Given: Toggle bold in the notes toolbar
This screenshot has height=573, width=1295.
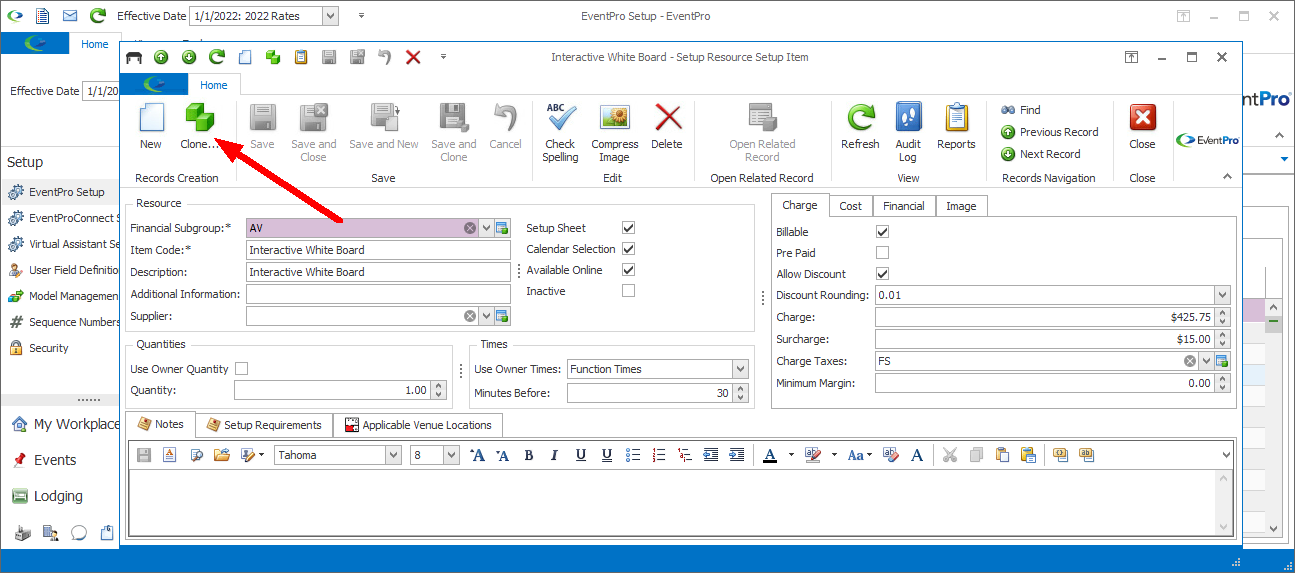Looking at the screenshot, I should [x=529, y=455].
